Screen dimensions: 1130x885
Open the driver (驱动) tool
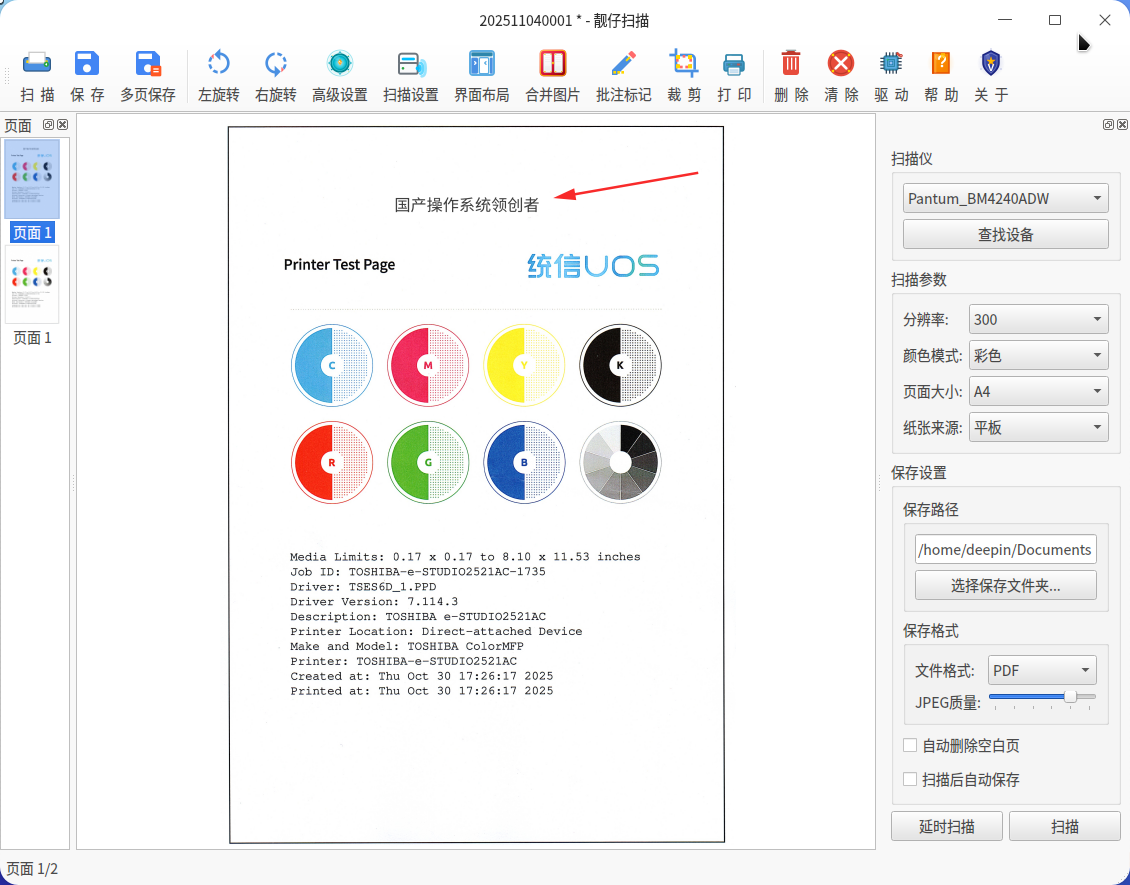pos(891,76)
